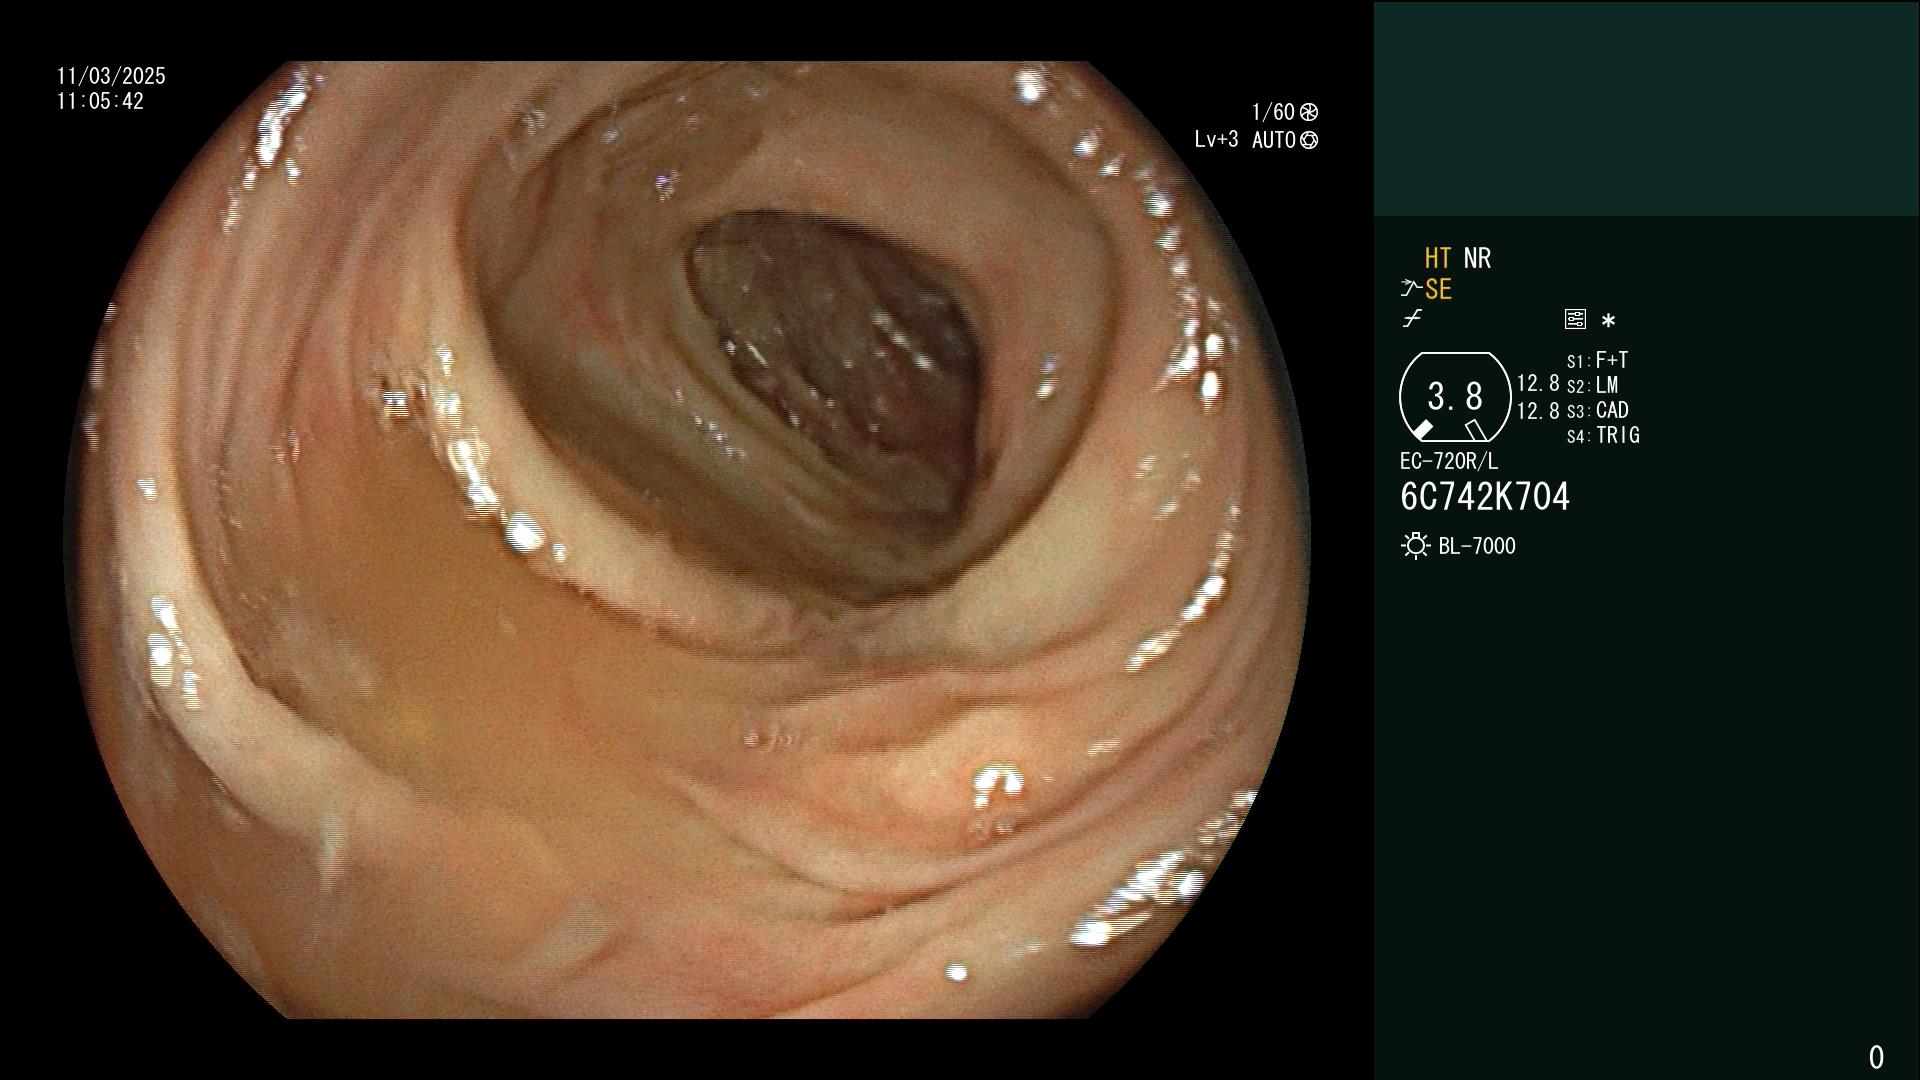Image resolution: width=1920 pixels, height=1080 pixels.
Task: Click the shutter speed icon beside 1/60
Action: pos(1309,112)
